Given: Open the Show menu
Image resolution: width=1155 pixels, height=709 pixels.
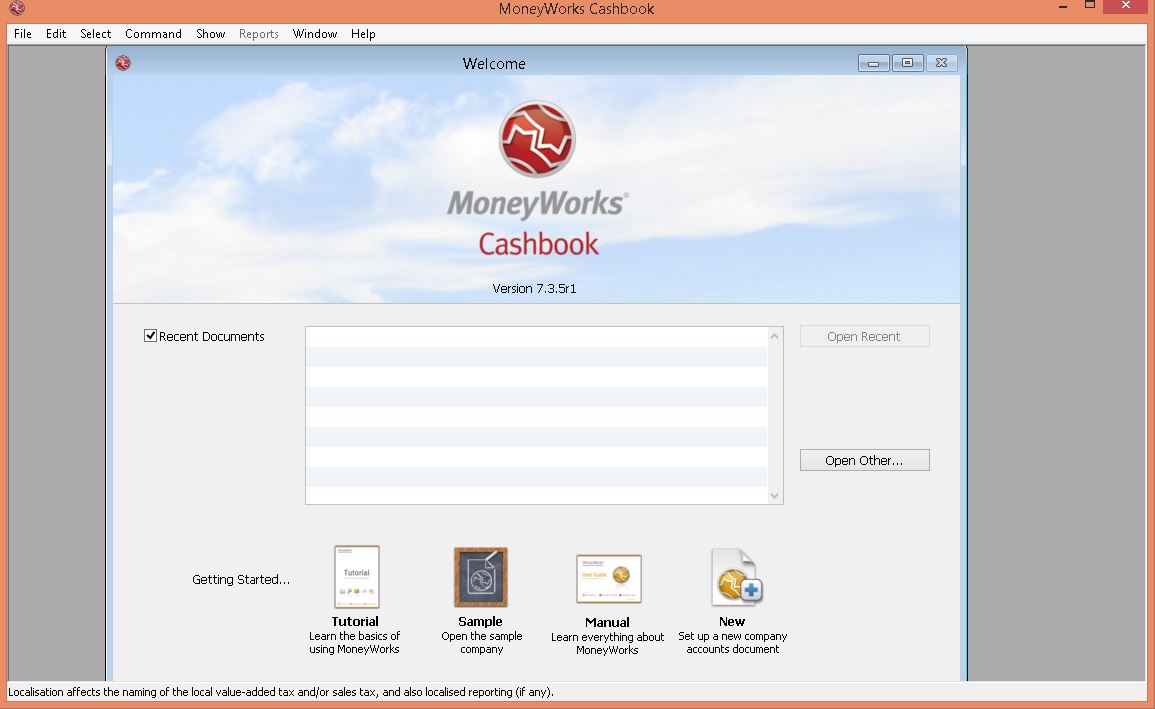Looking at the screenshot, I should pyautogui.click(x=210, y=33).
